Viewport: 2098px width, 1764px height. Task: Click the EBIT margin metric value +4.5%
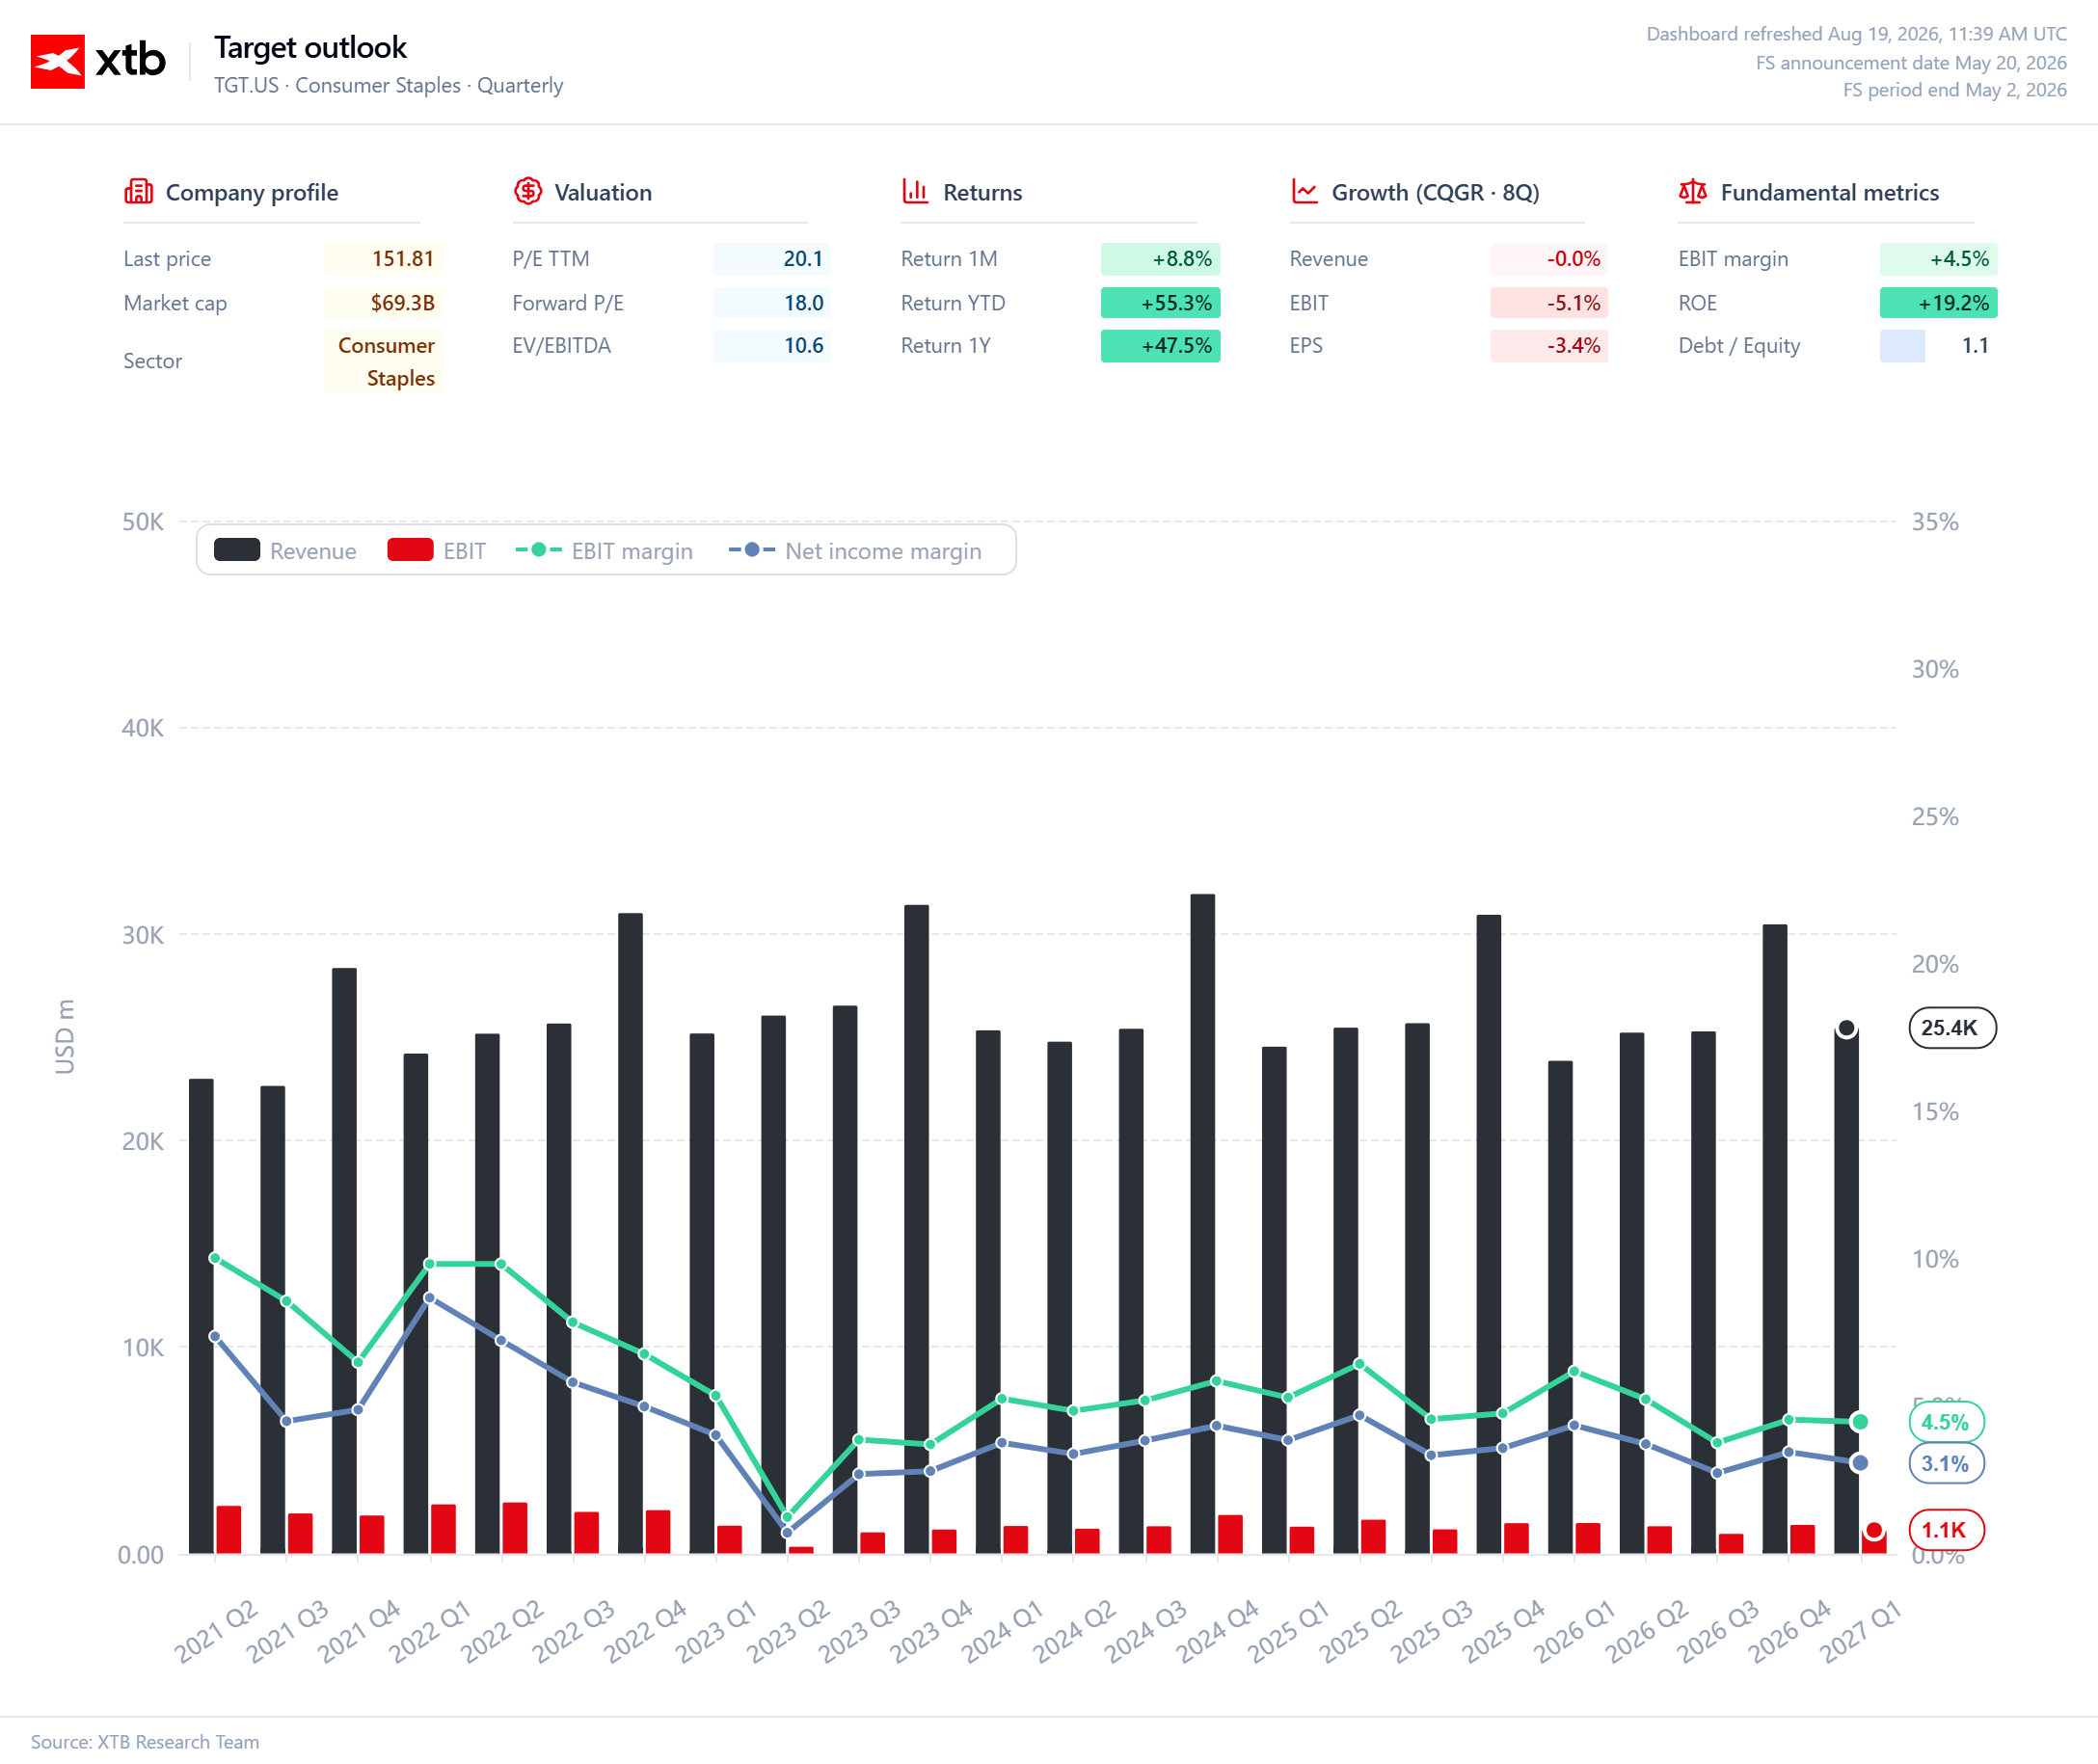click(x=1938, y=259)
